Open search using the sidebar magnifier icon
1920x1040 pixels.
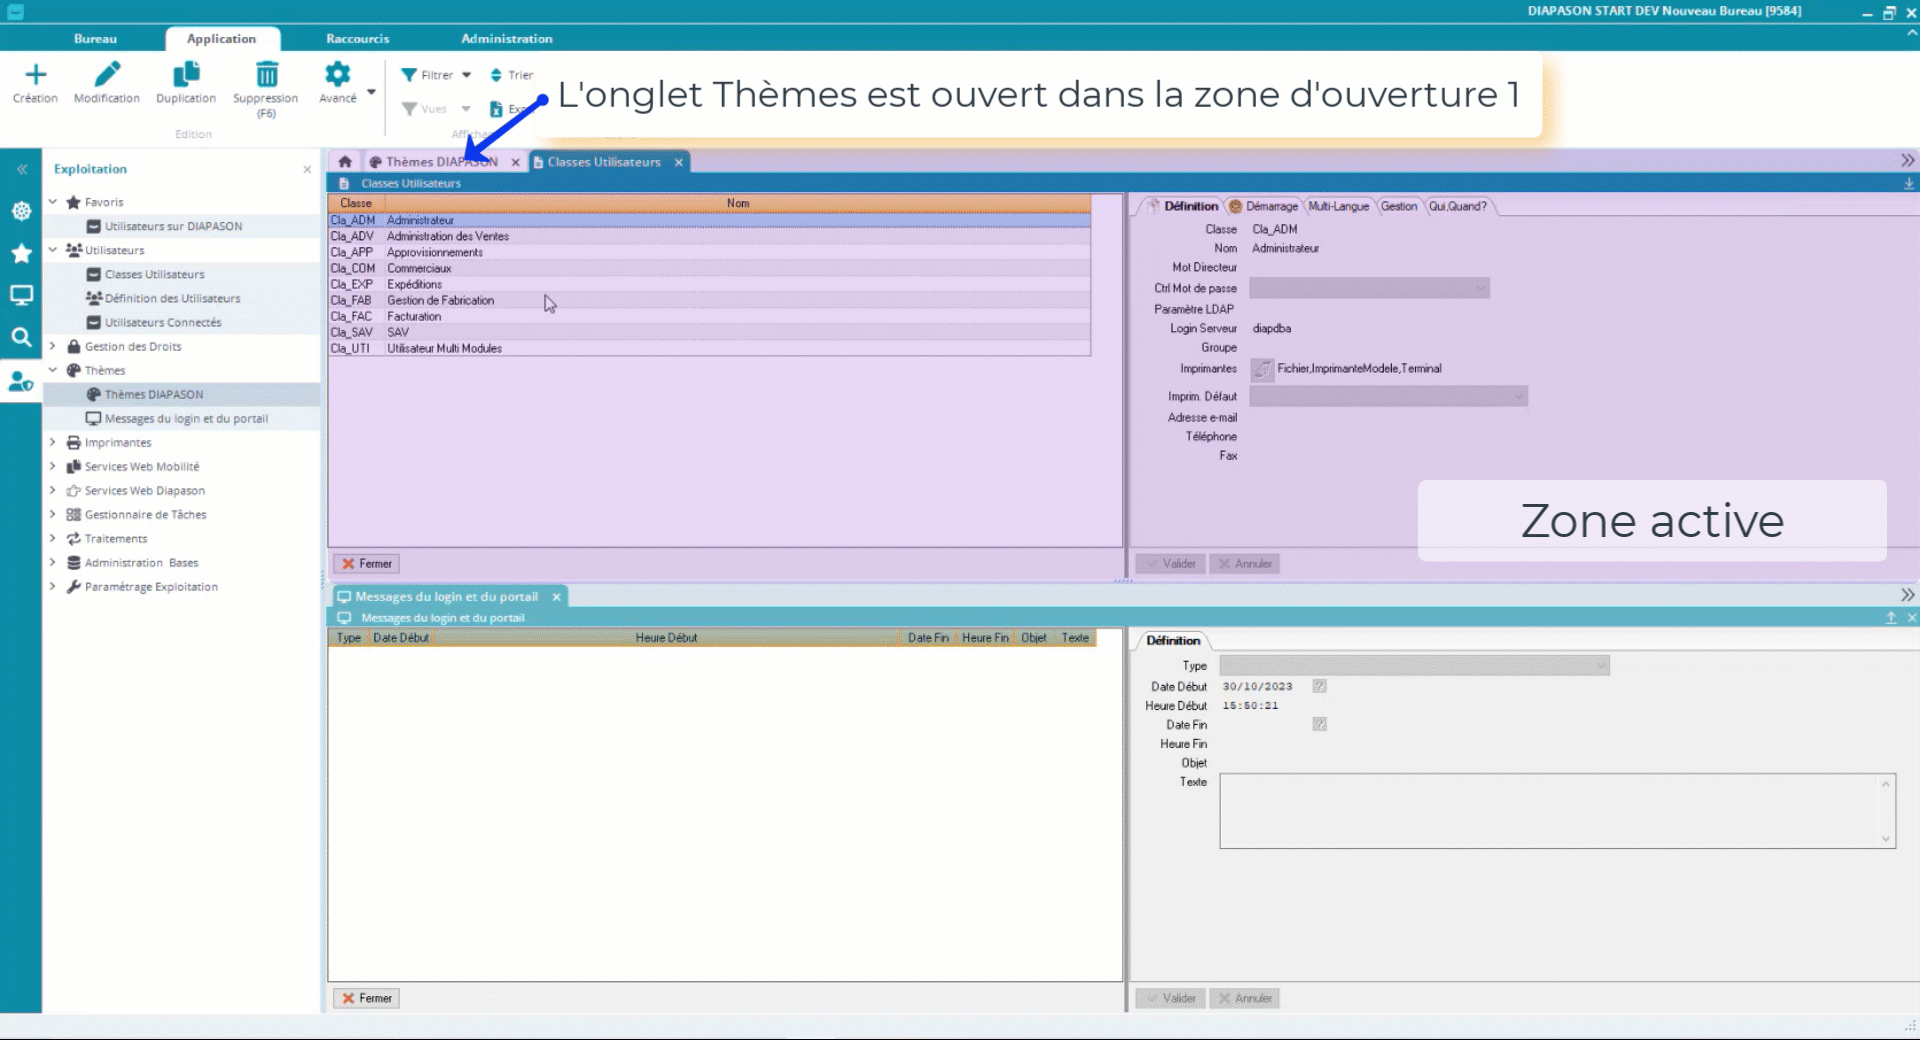[21, 337]
